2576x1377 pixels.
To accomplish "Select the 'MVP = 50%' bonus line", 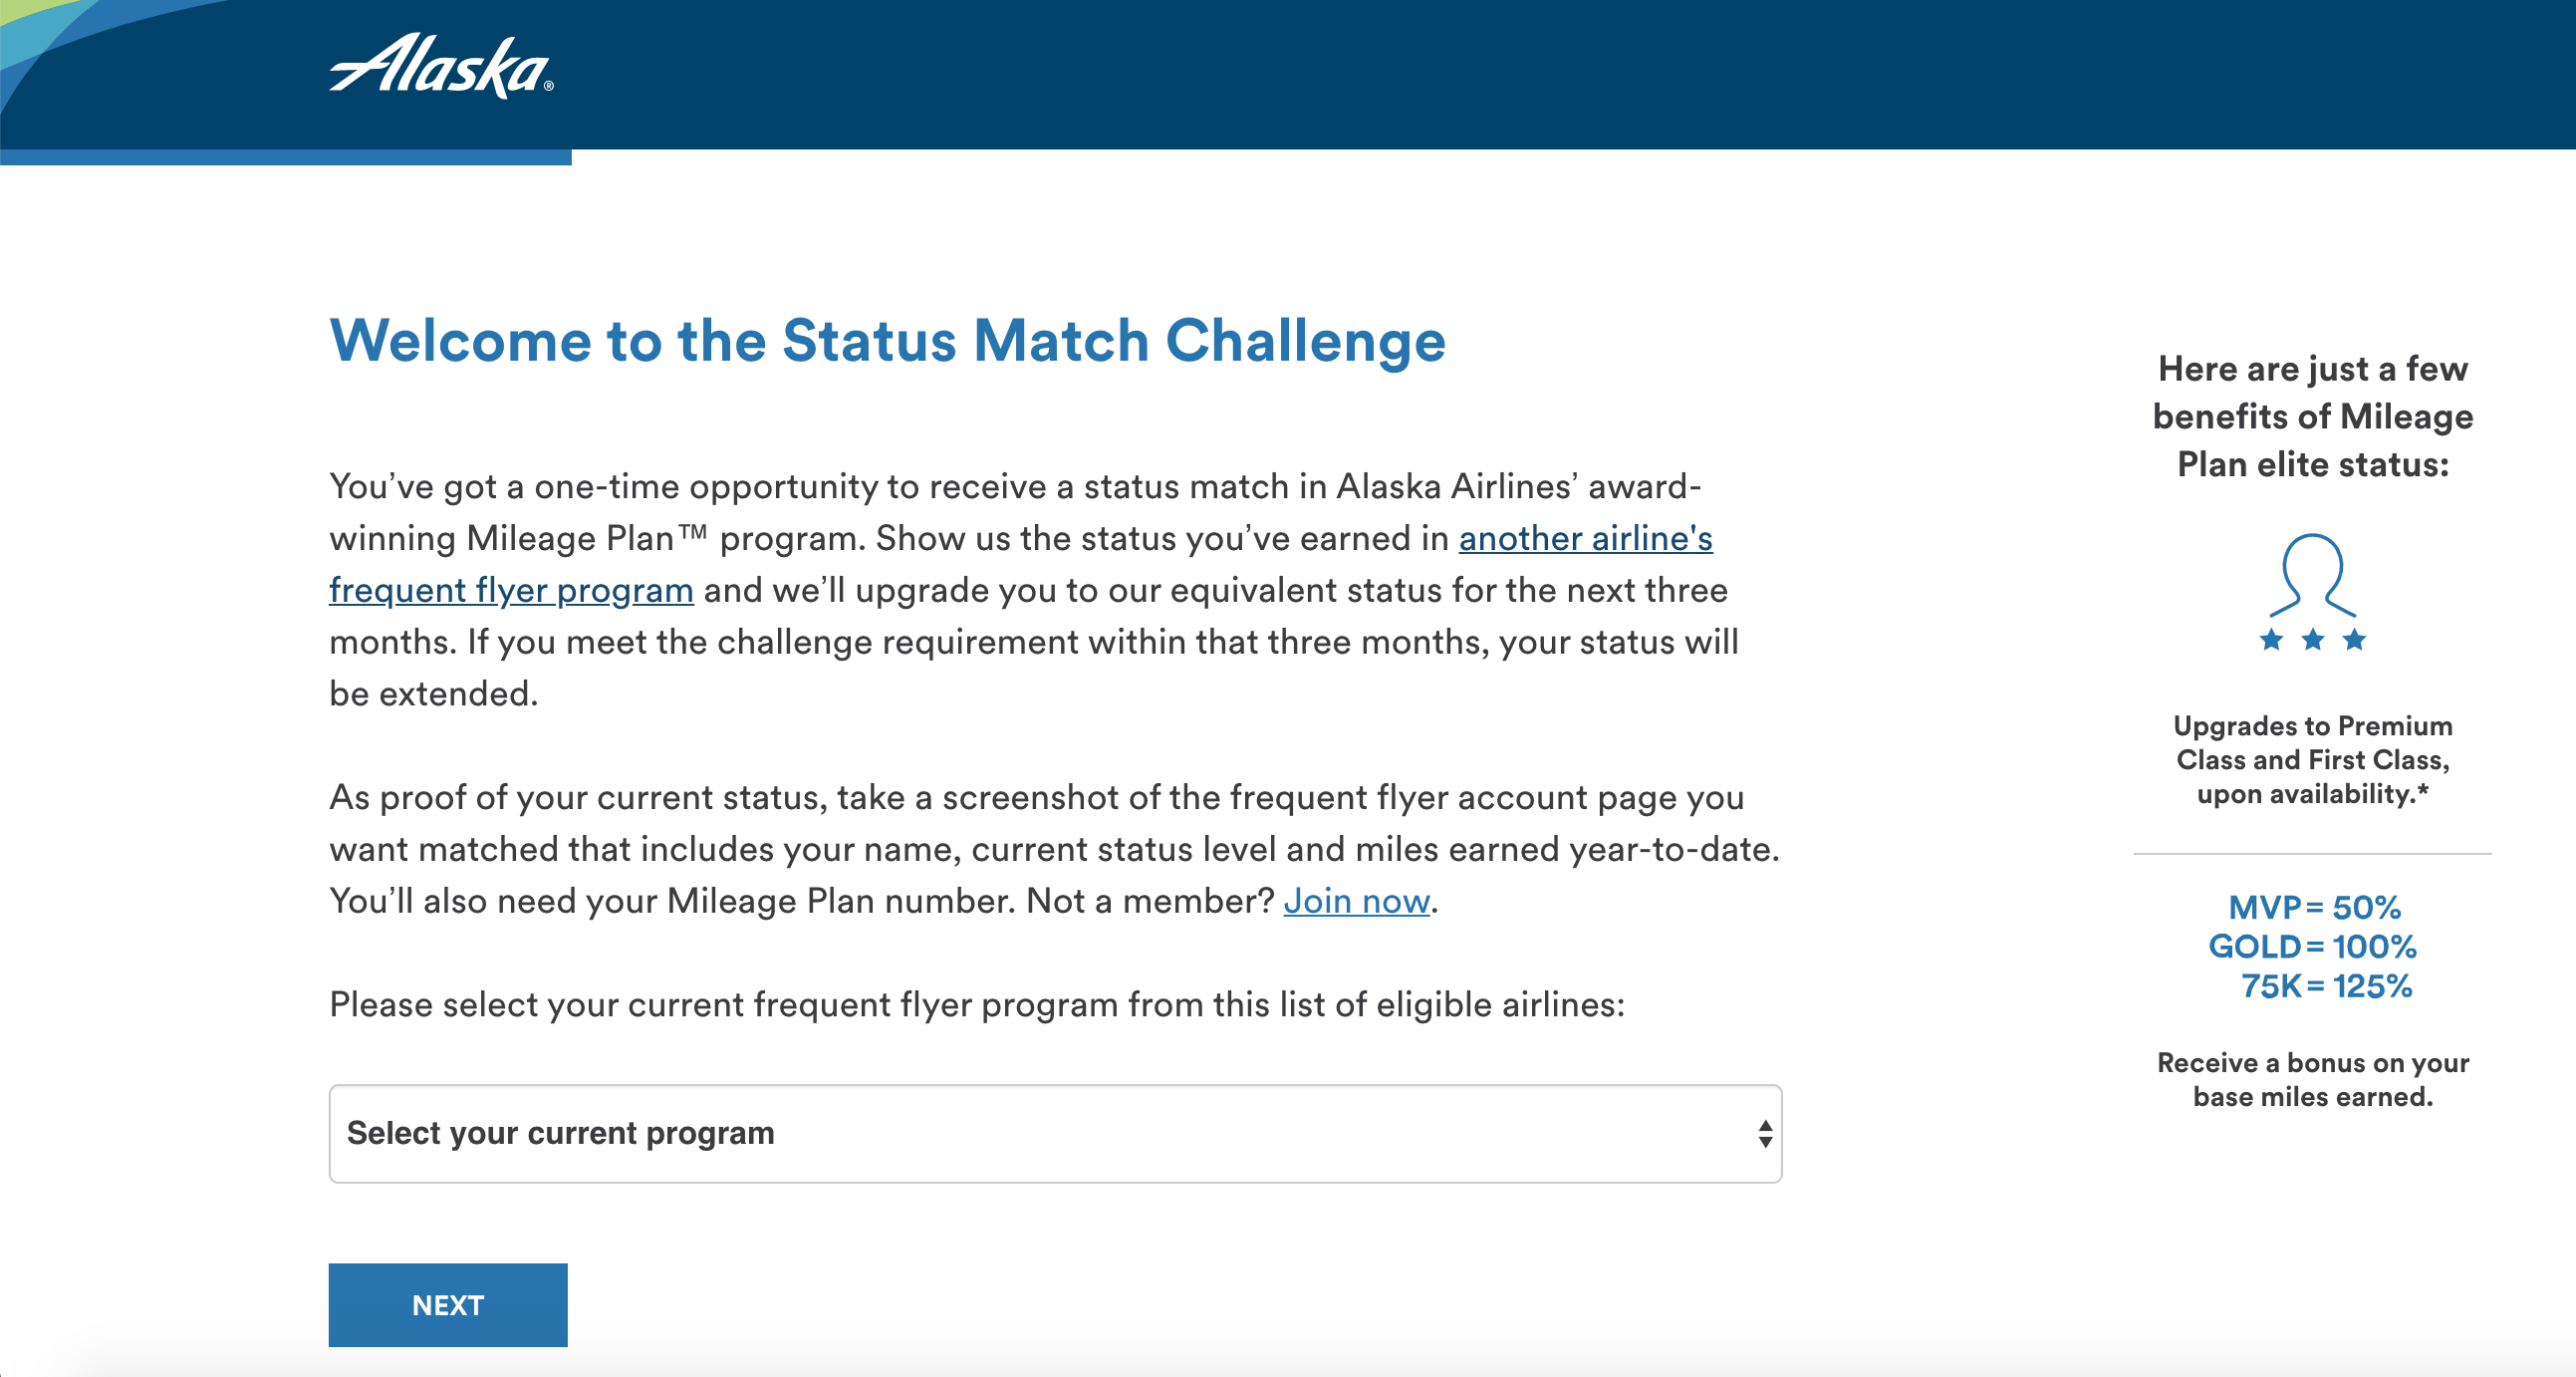I will (2314, 907).
